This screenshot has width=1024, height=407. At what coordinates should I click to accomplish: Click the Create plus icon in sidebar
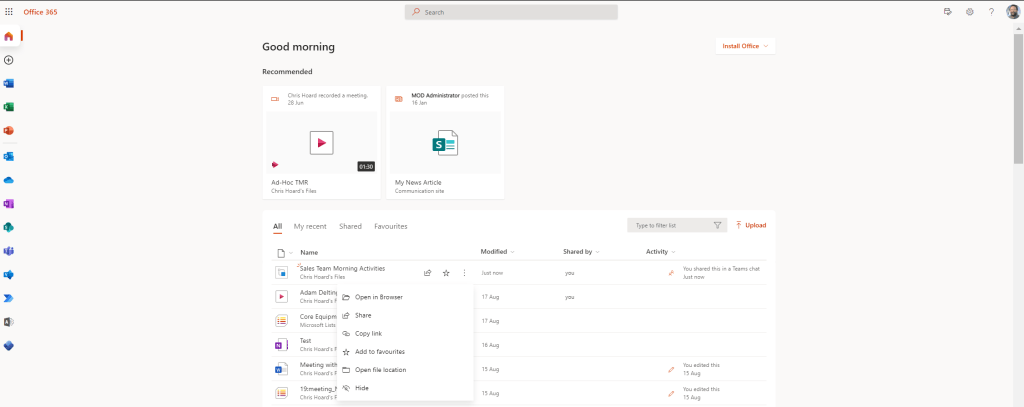[9, 60]
